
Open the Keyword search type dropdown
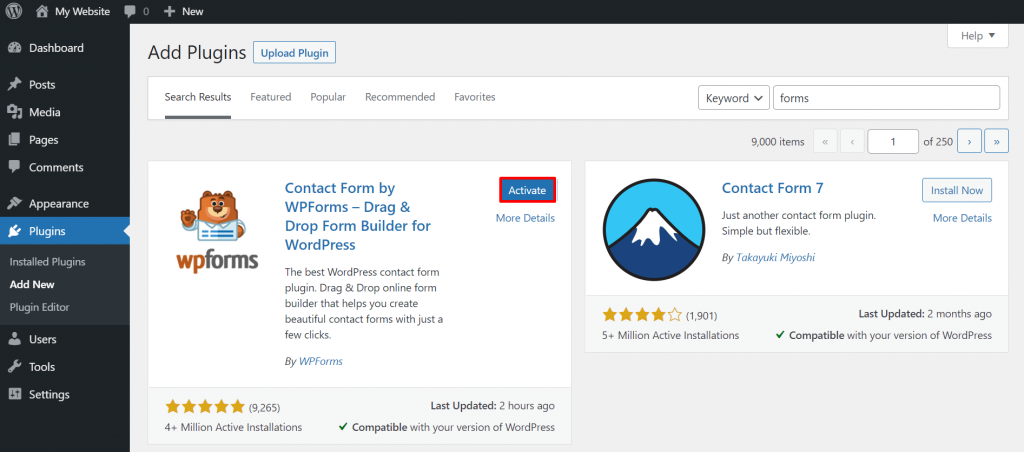point(733,98)
